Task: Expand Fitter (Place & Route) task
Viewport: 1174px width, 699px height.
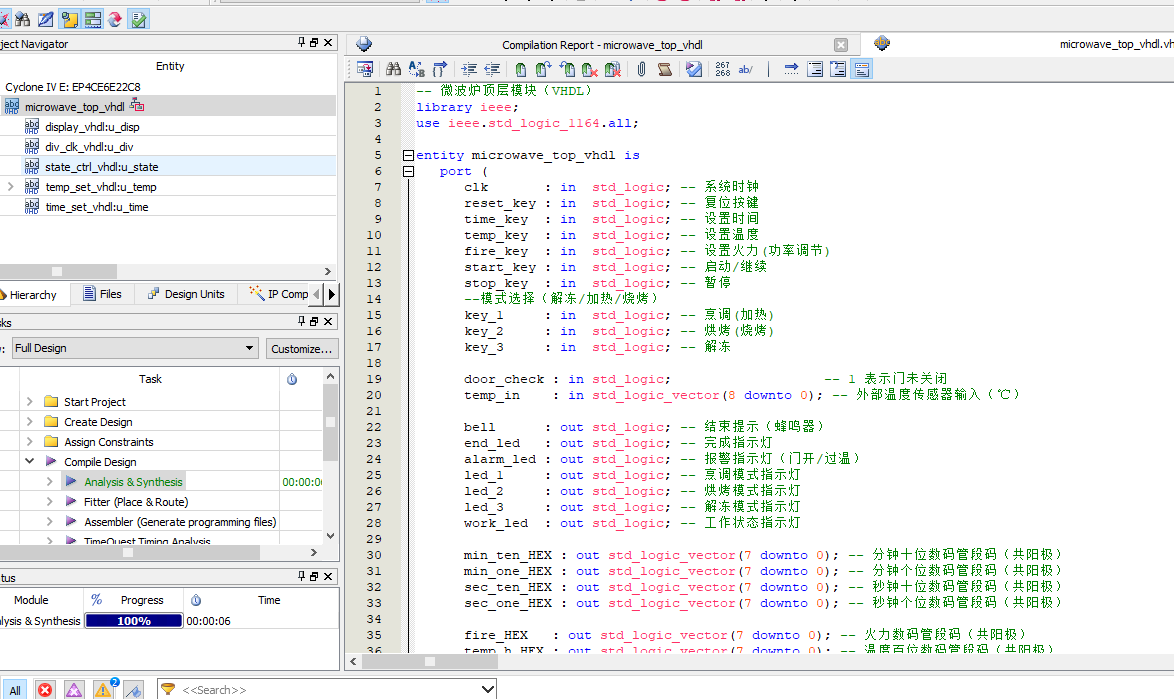Action: coord(49,501)
